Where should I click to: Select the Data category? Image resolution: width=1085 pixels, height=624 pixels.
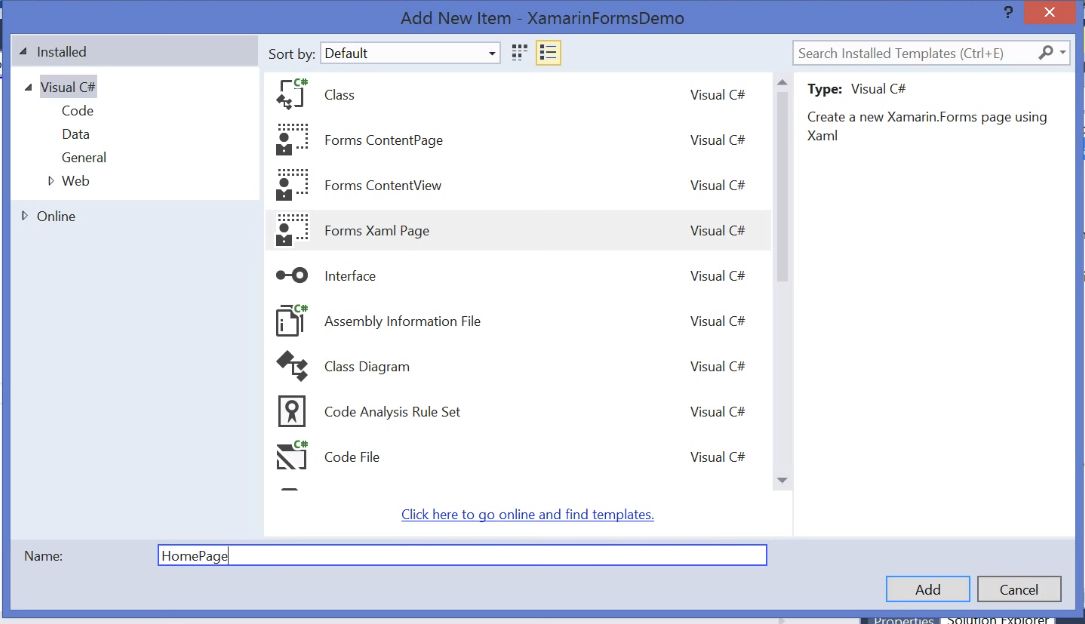75,134
